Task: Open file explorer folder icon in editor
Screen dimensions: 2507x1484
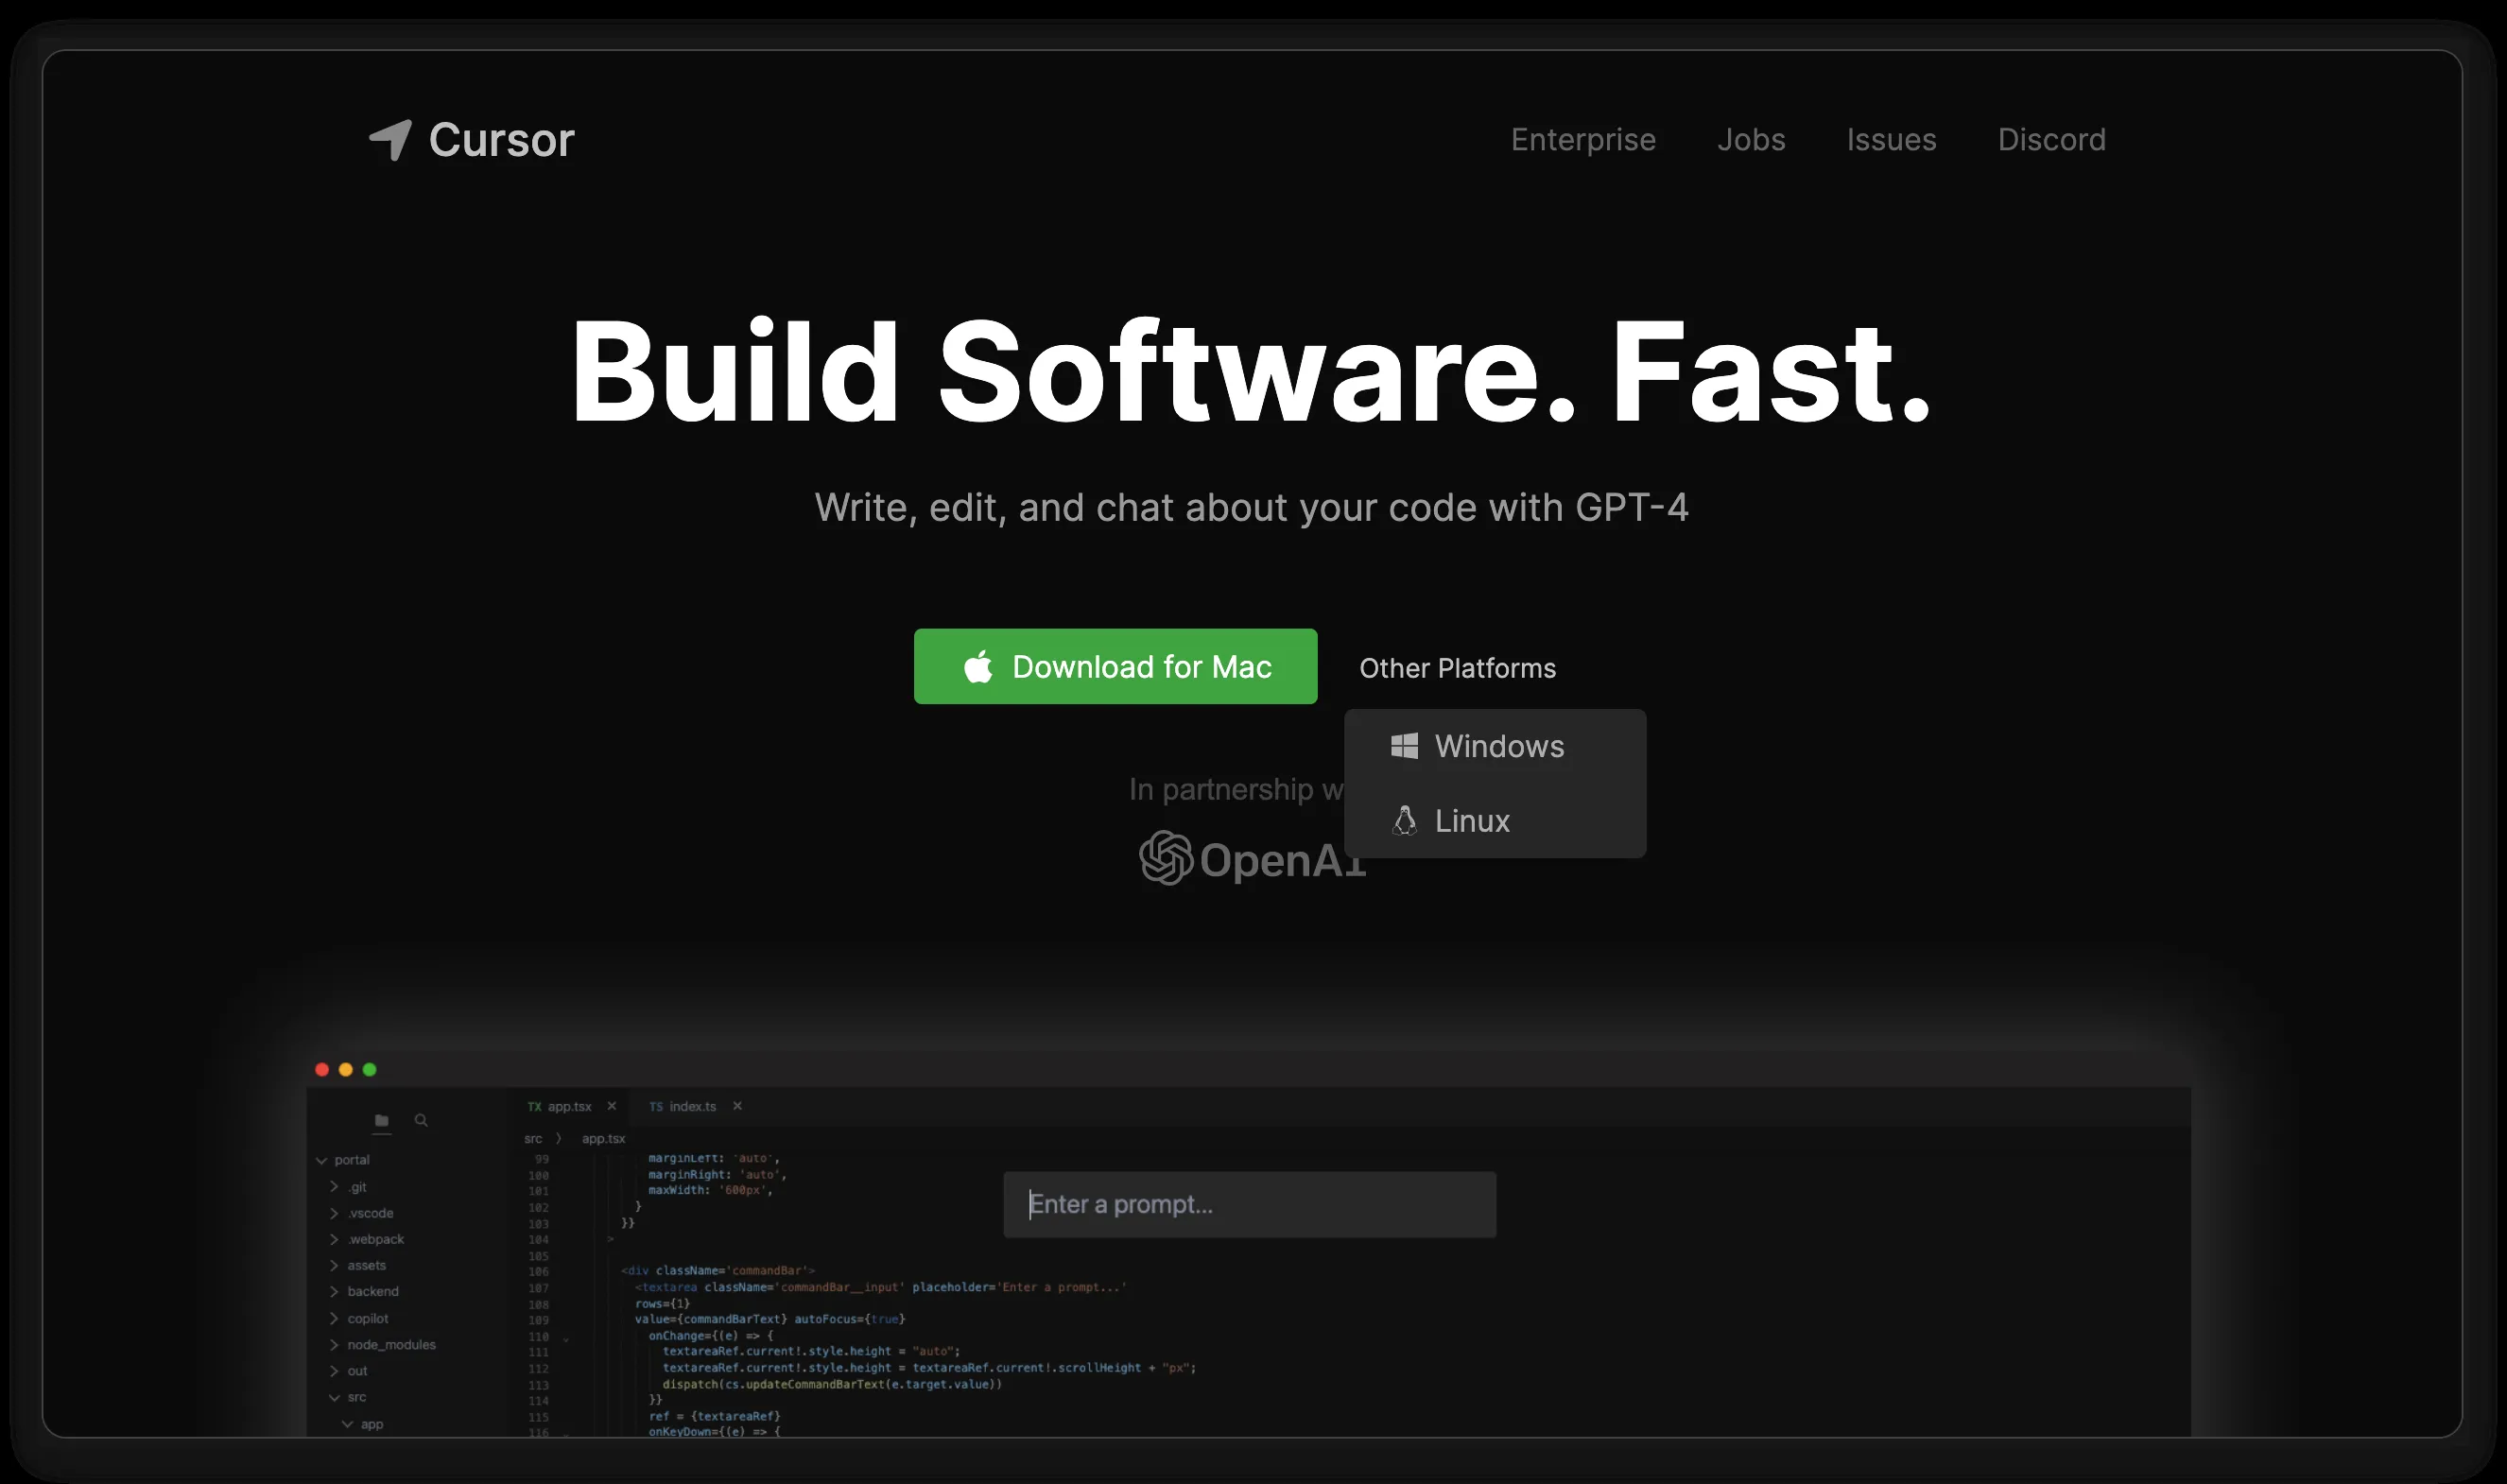Action: click(381, 1120)
